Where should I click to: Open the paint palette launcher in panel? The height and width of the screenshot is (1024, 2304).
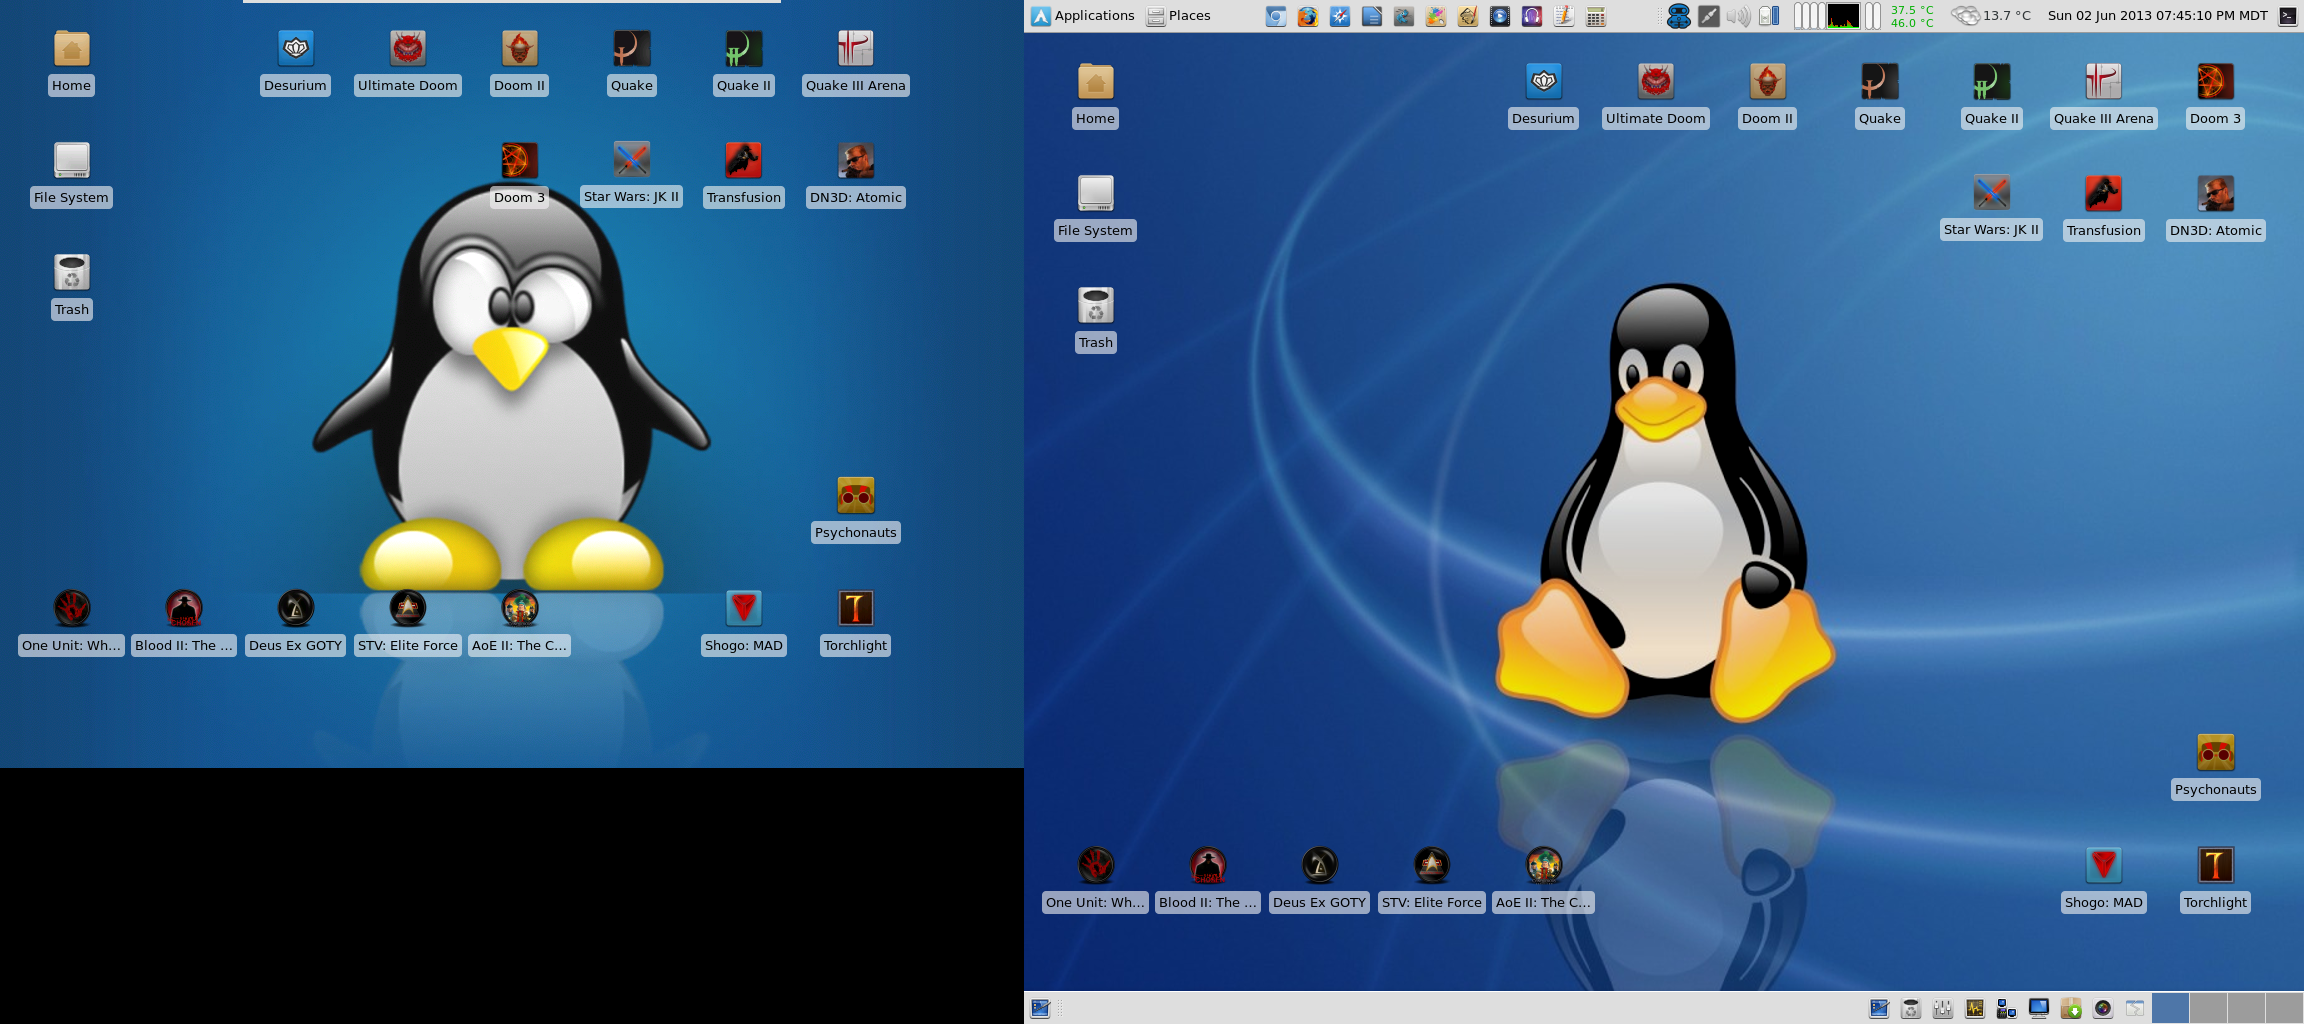[x=1436, y=16]
